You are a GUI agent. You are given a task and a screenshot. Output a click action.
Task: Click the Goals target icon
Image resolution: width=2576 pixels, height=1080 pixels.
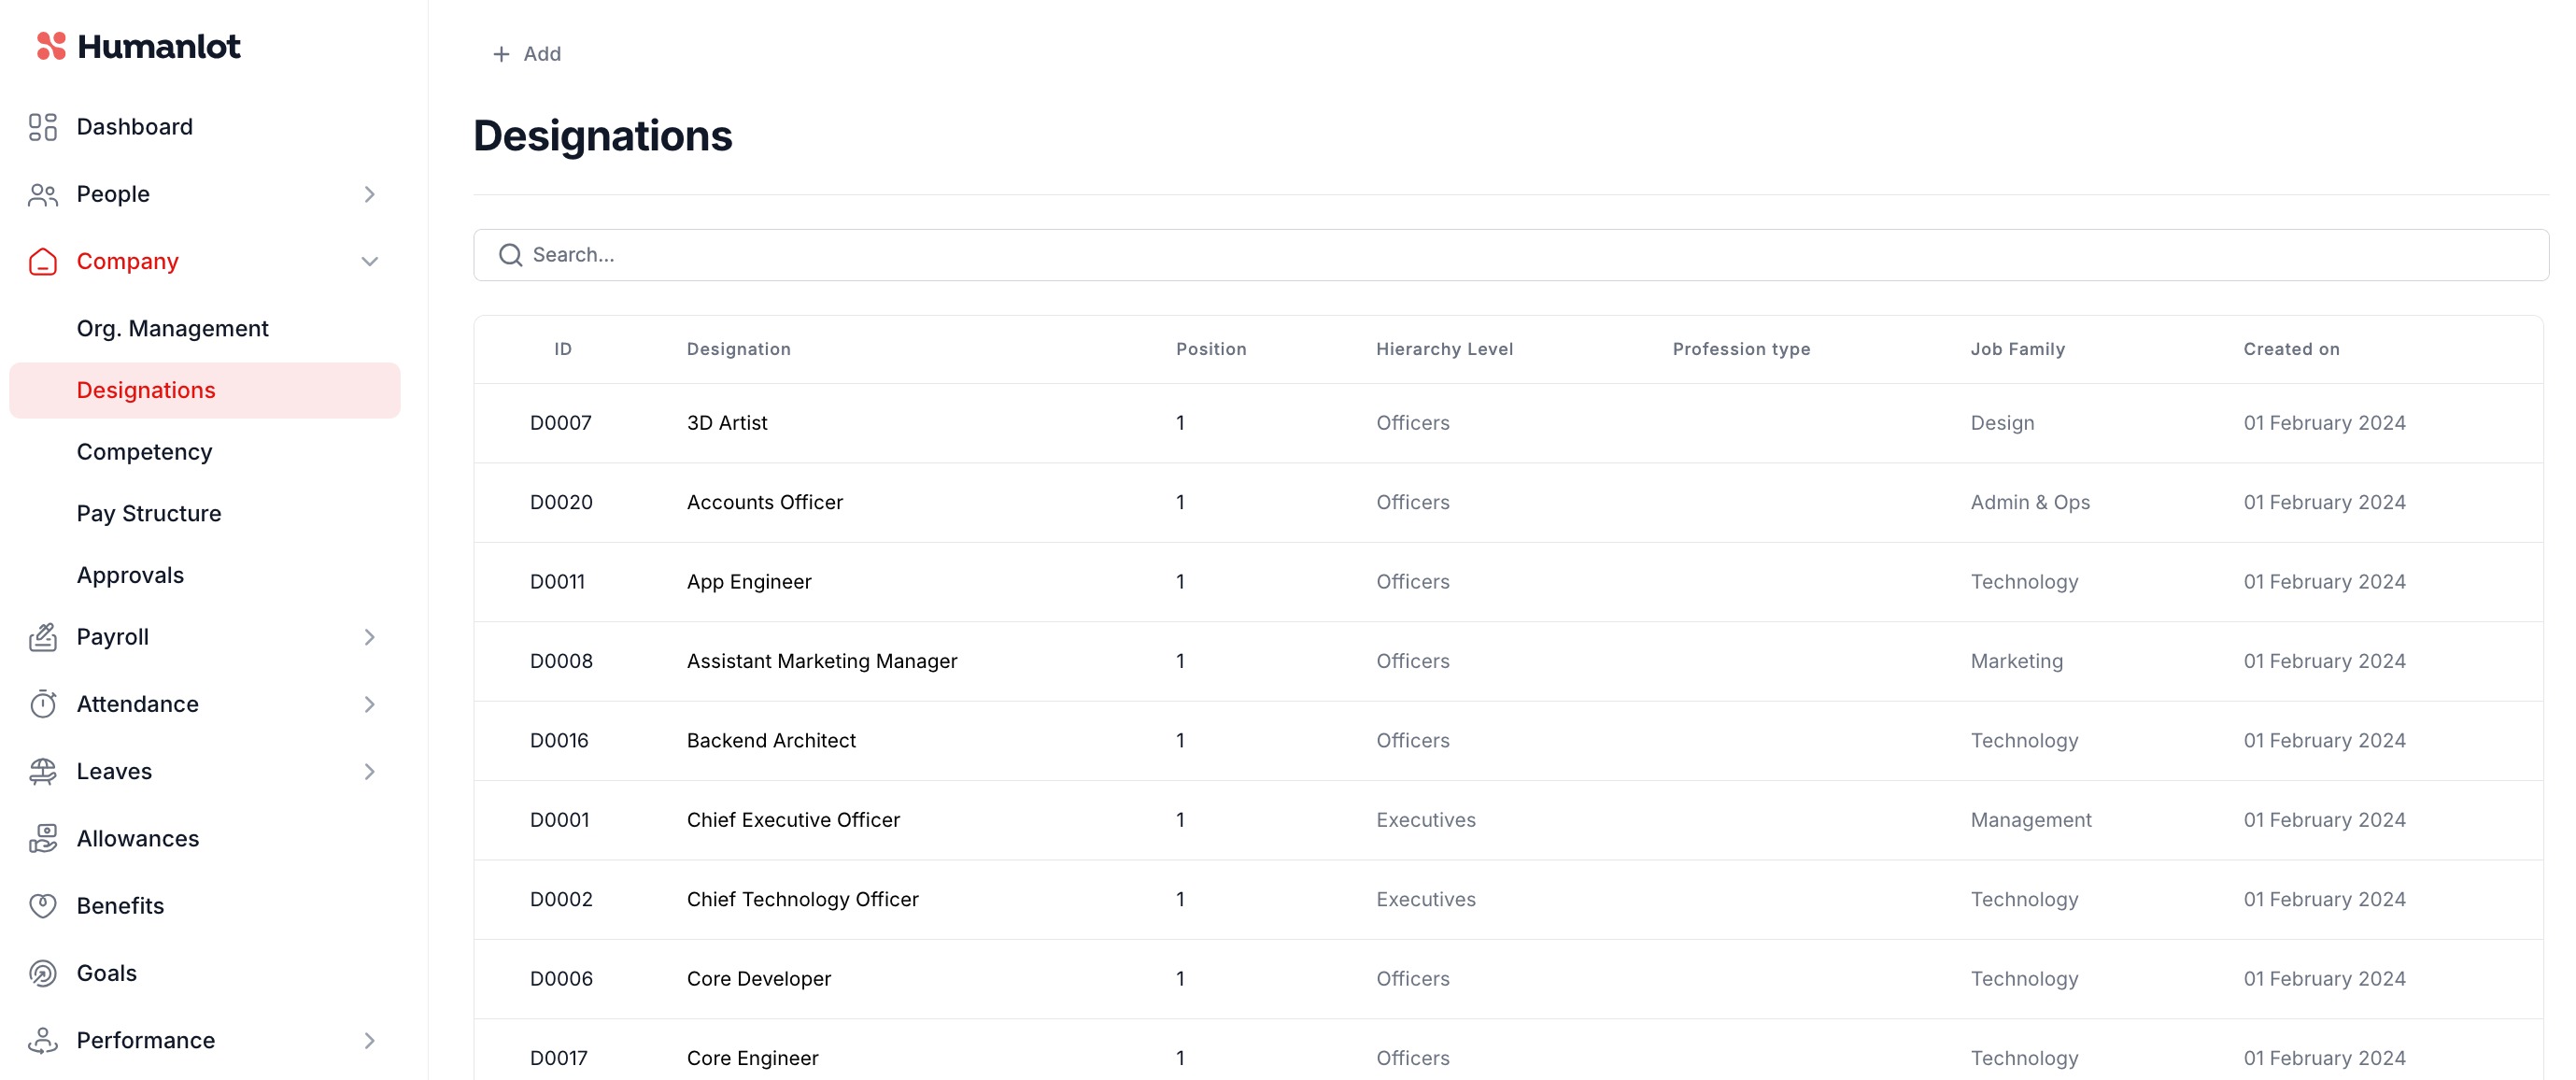42,973
